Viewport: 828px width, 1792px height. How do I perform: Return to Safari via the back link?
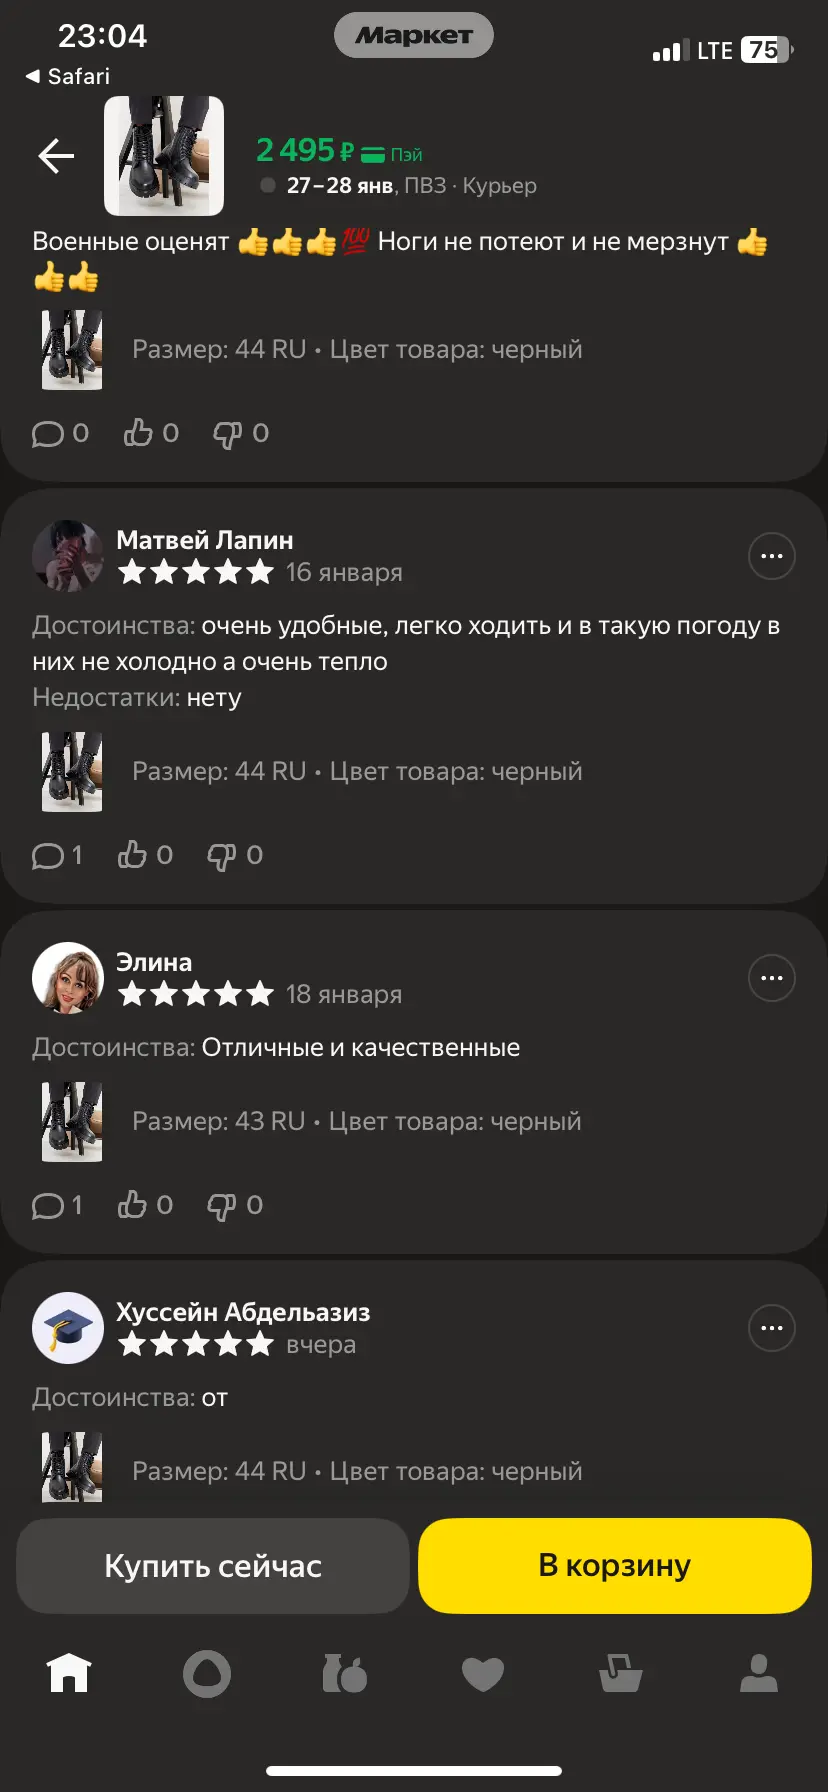point(68,76)
